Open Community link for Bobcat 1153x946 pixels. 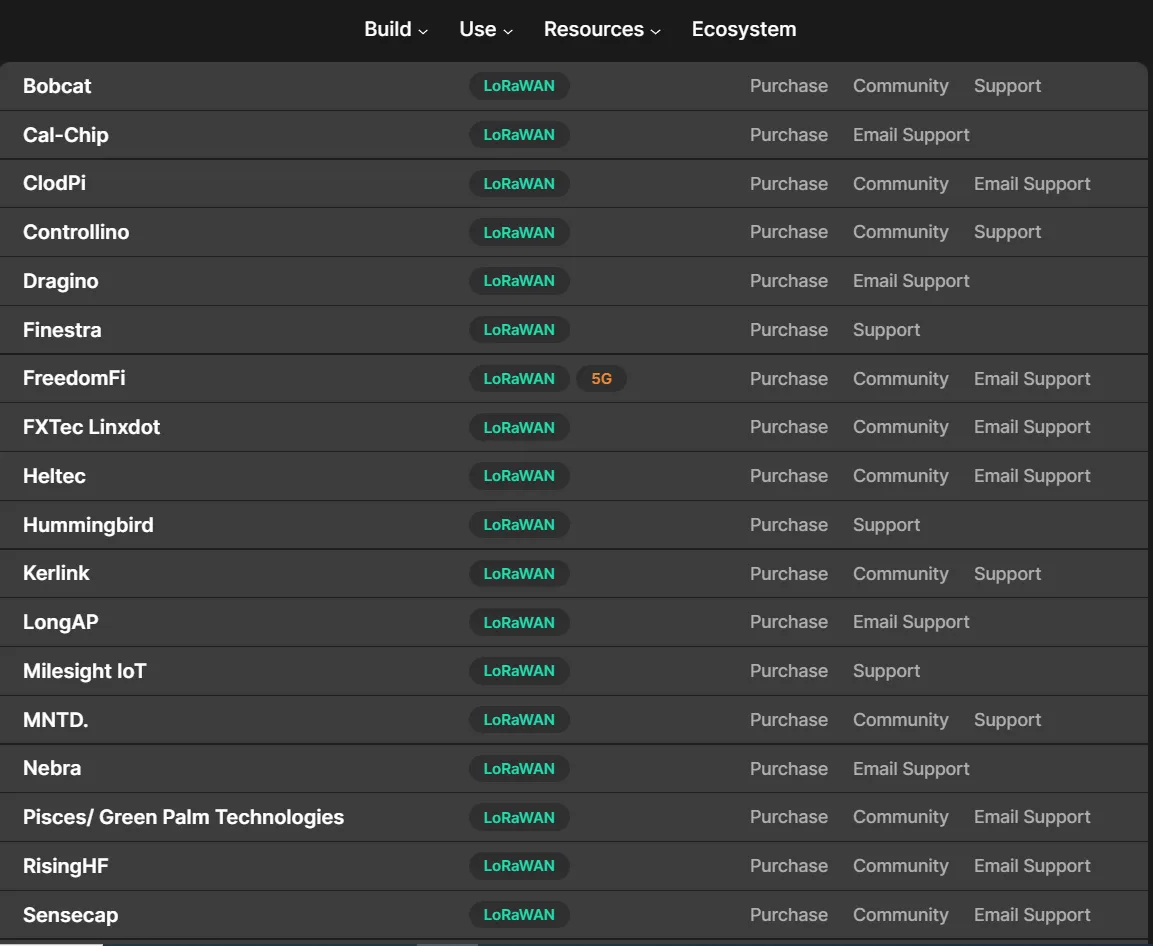coord(900,86)
